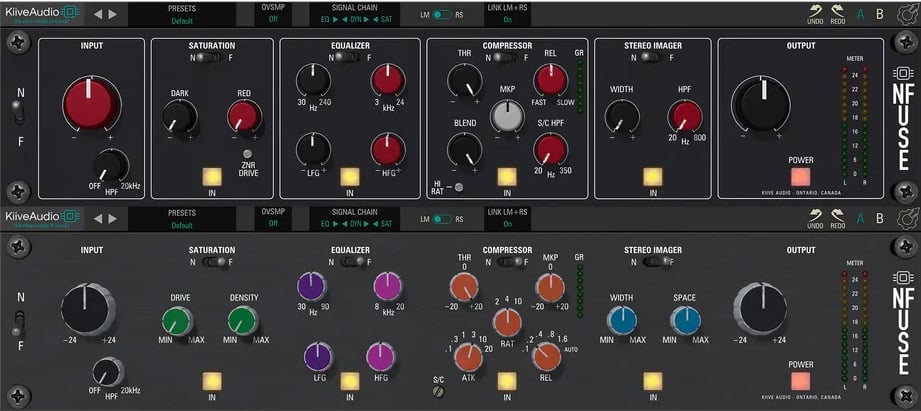Flip global N/F switch on top plugin left
Image resolution: width=921 pixels, height=411 pixels.
19,113
